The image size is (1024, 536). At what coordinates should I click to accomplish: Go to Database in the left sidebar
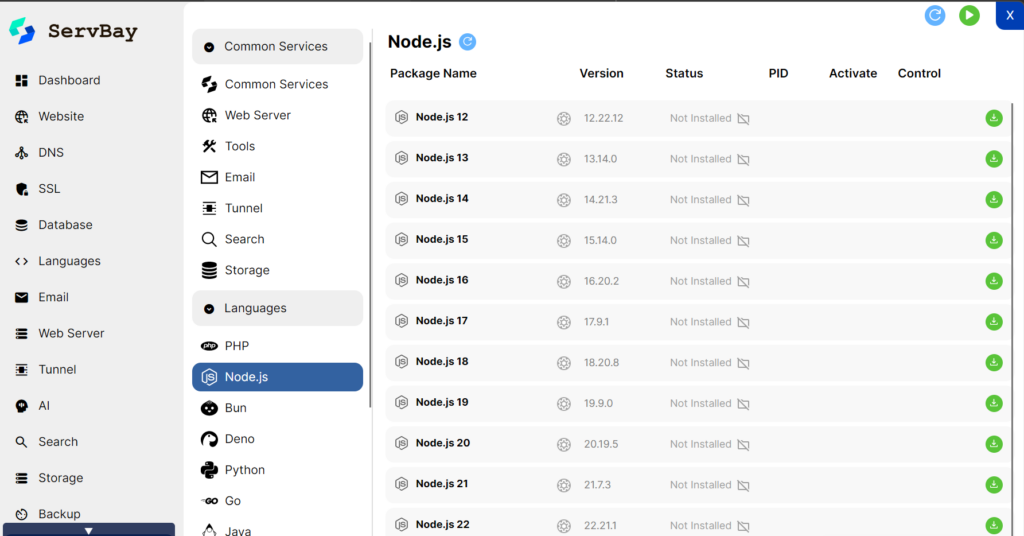[65, 225]
